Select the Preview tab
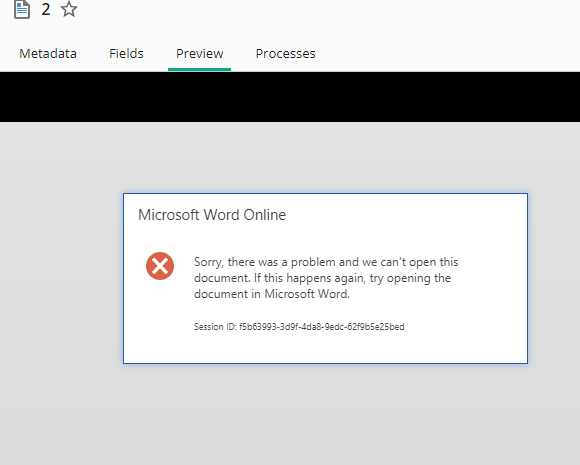This screenshot has width=580, height=465. tap(199, 54)
